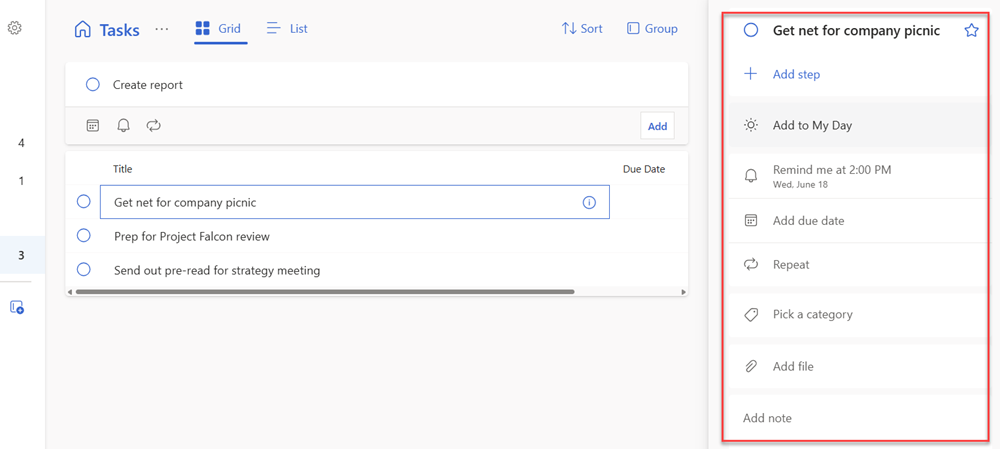The height and width of the screenshot is (449, 1000).
Task: Set due date with calendar icon in add-task bar
Action: pos(93,125)
